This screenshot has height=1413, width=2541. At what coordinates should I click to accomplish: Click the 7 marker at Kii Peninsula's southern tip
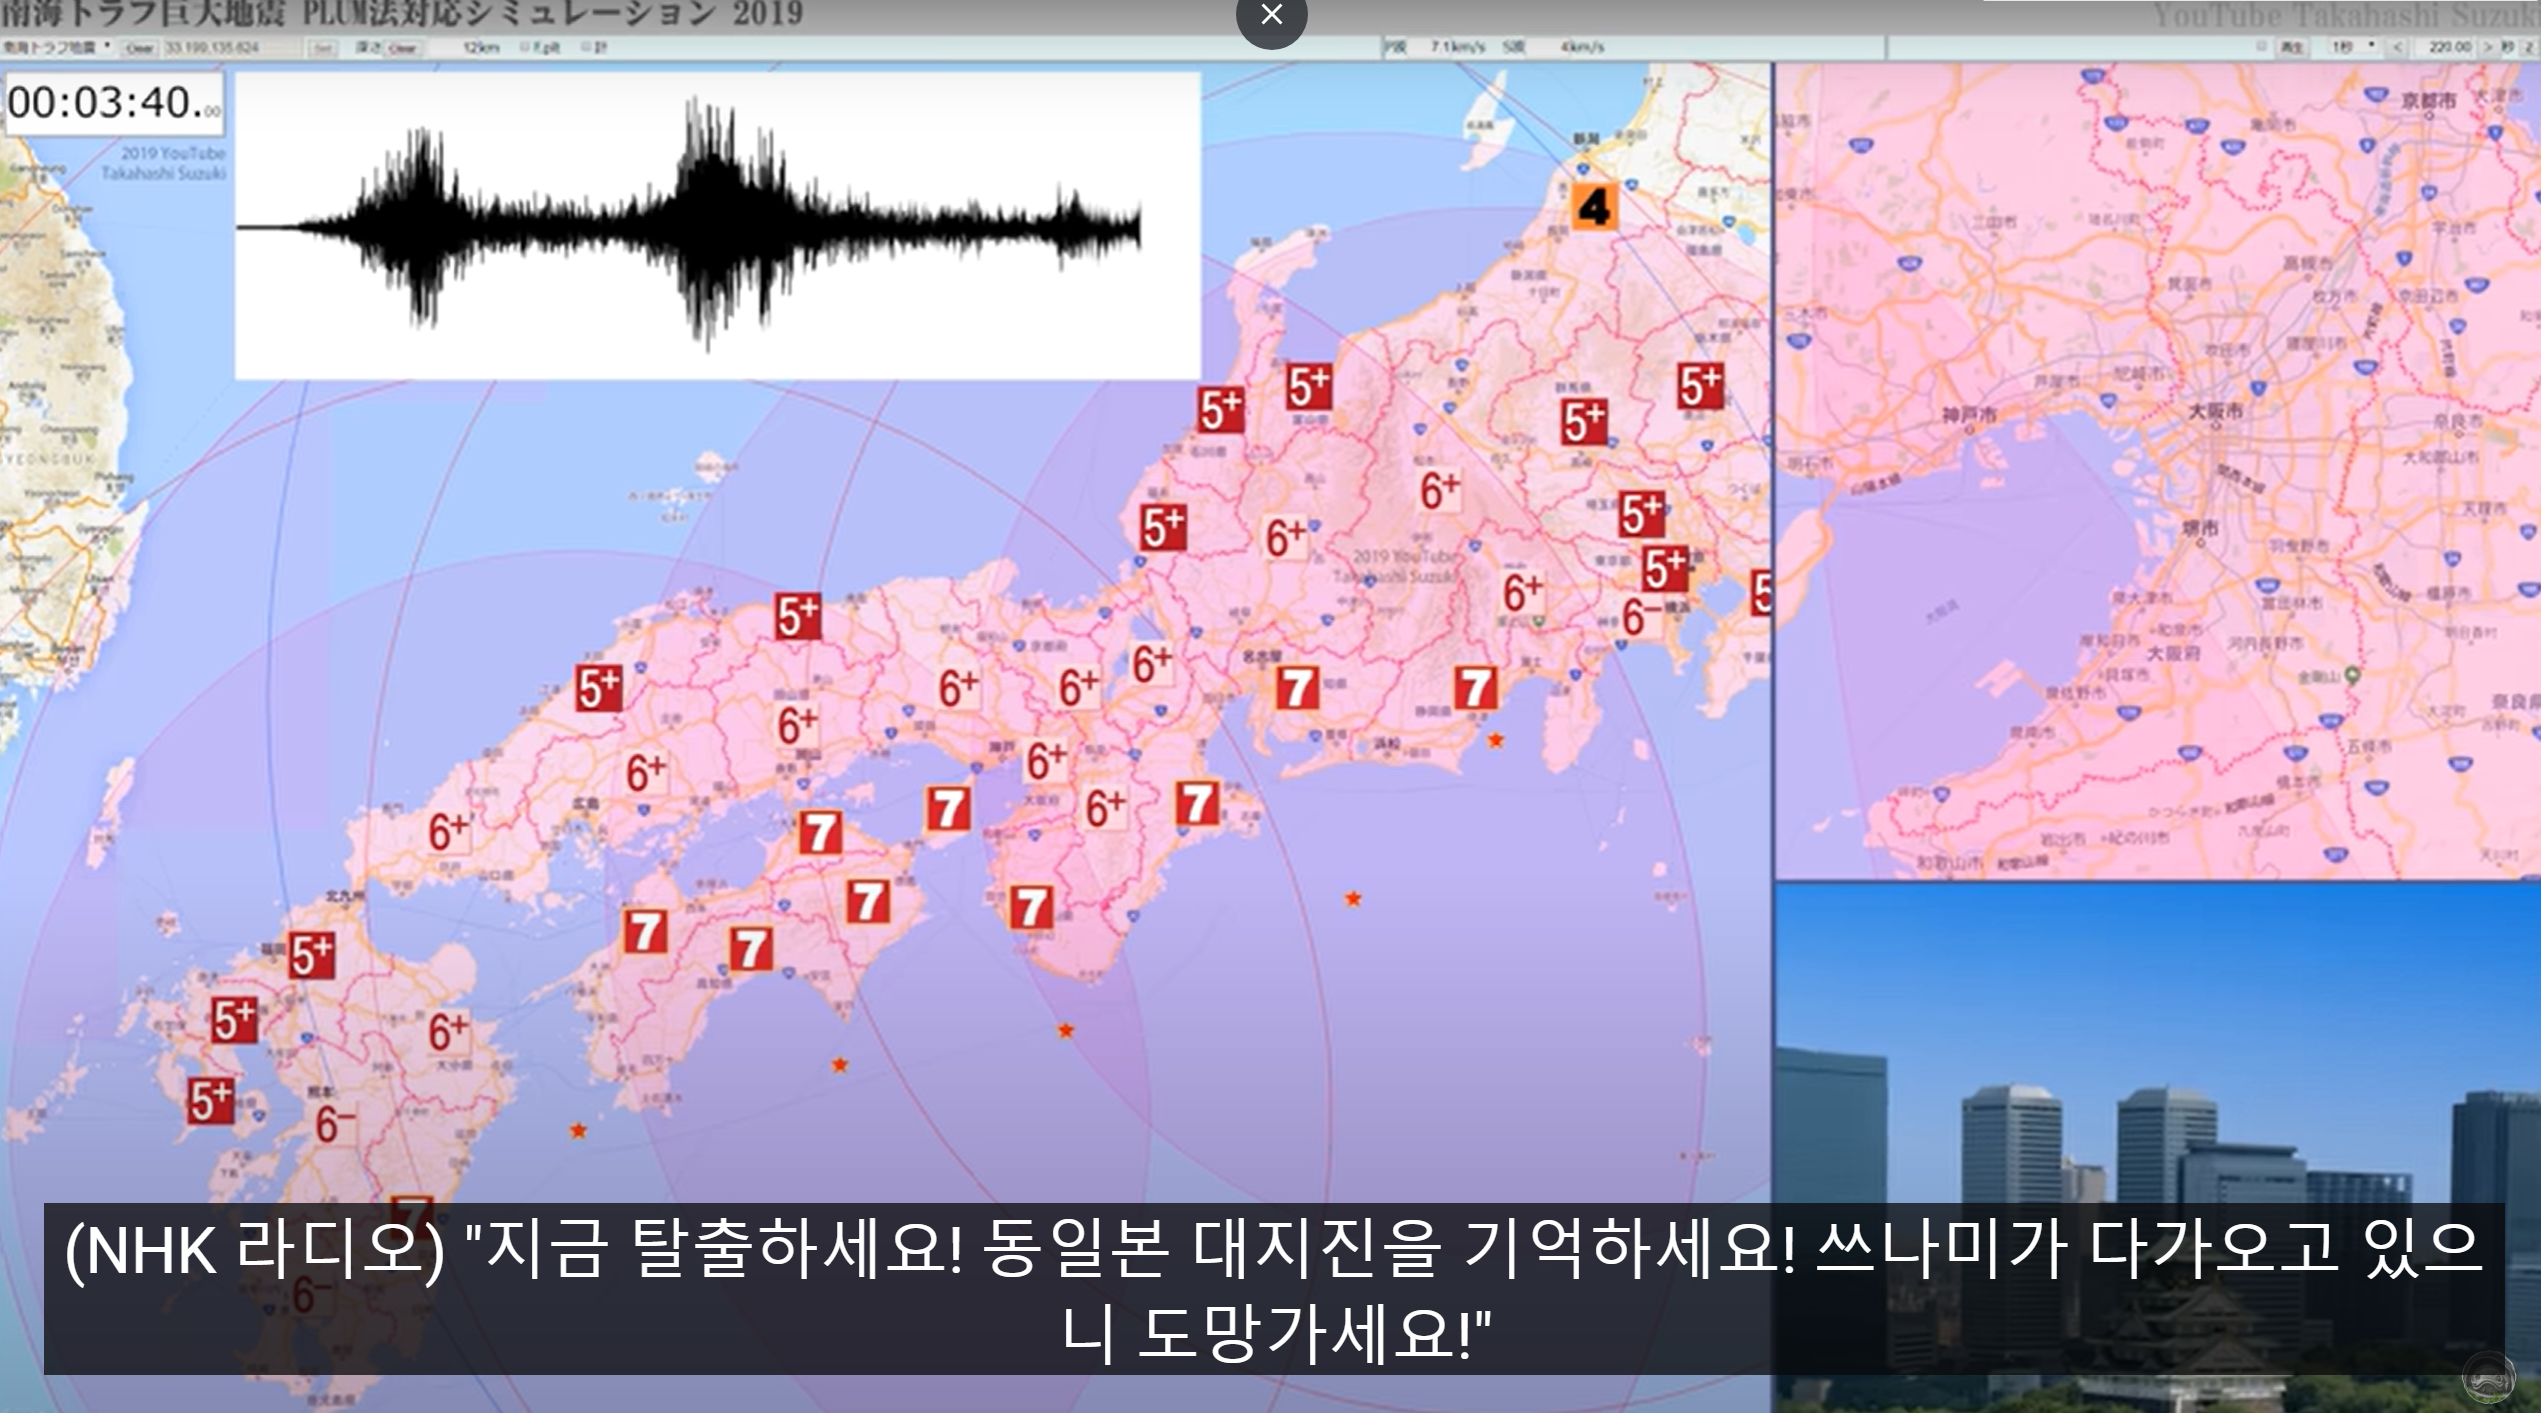[x=1030, y=907]
